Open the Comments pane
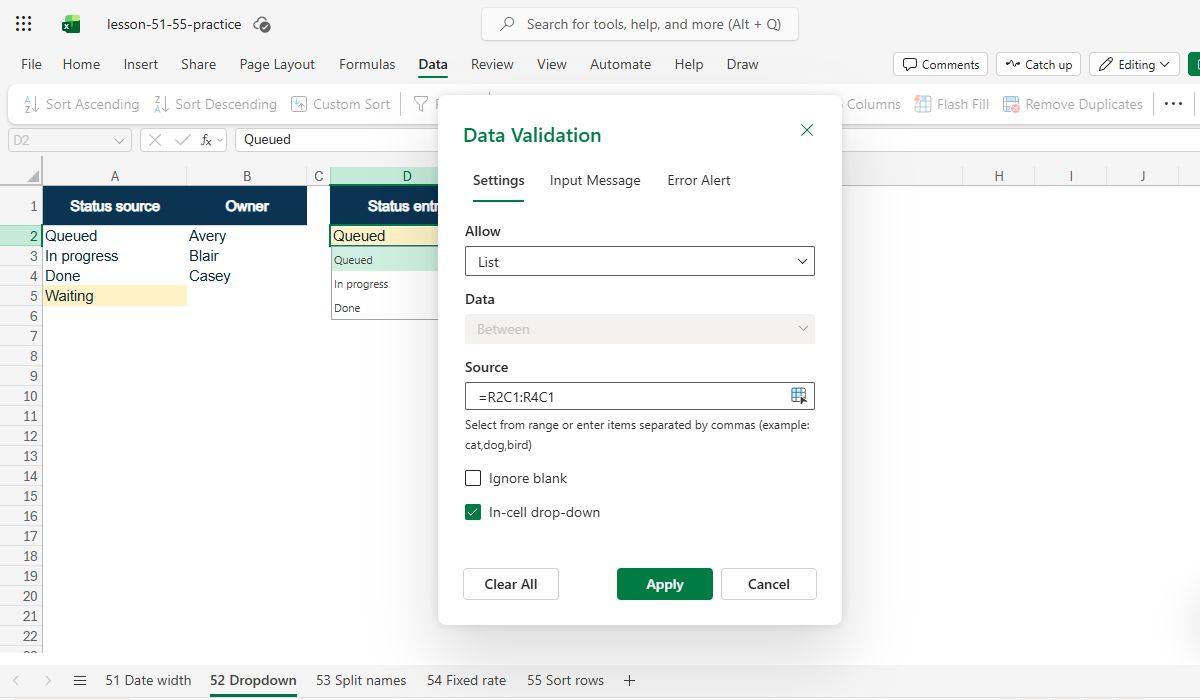The width and height of the screenshot is (1200, 700). (x=940, y=64)
